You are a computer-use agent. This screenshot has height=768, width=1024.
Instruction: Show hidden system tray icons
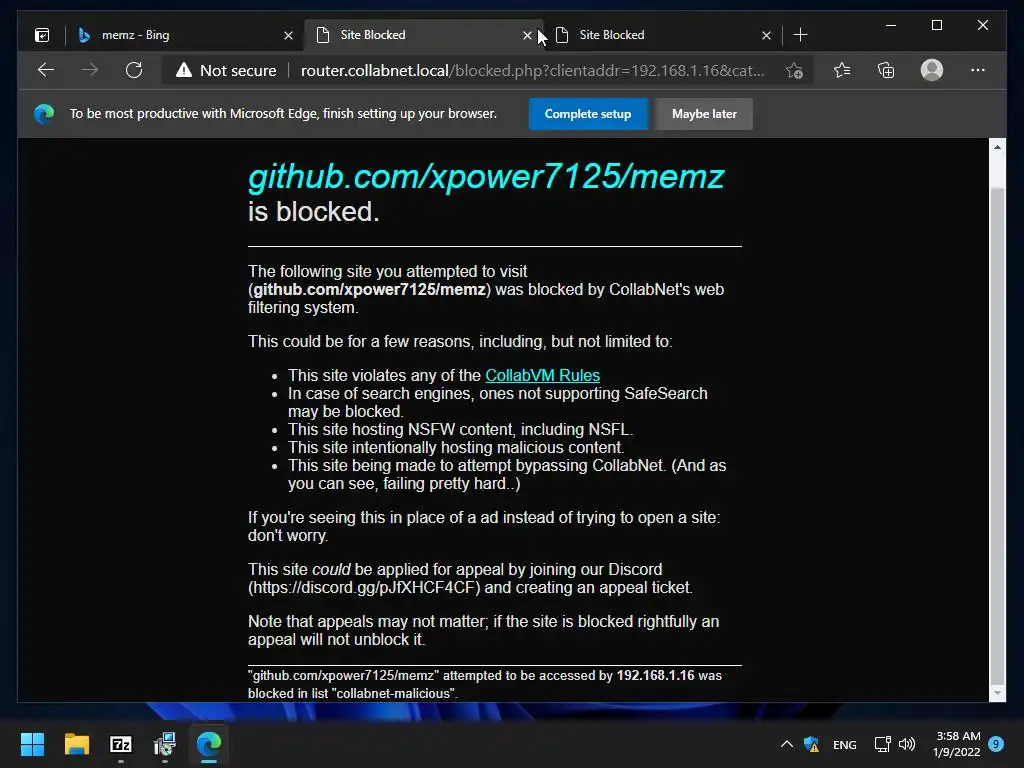point(787,744)
